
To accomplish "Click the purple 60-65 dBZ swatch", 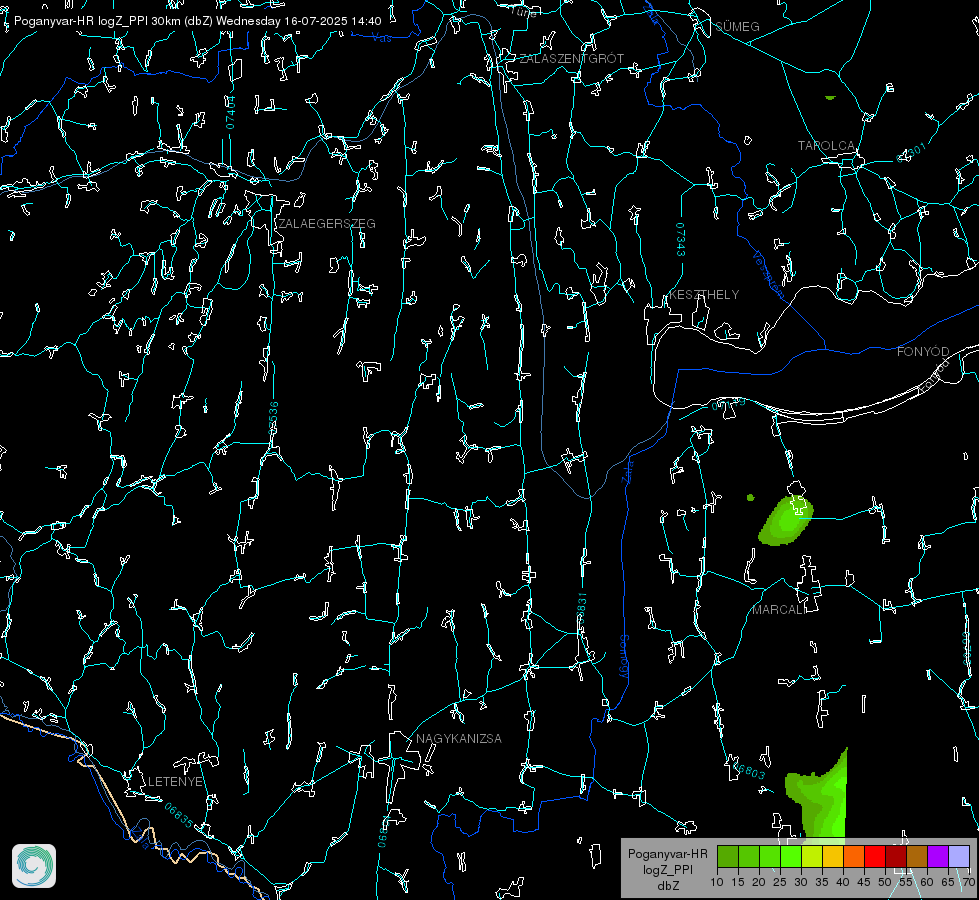I will pyautogui.click(x=938, y=856).
